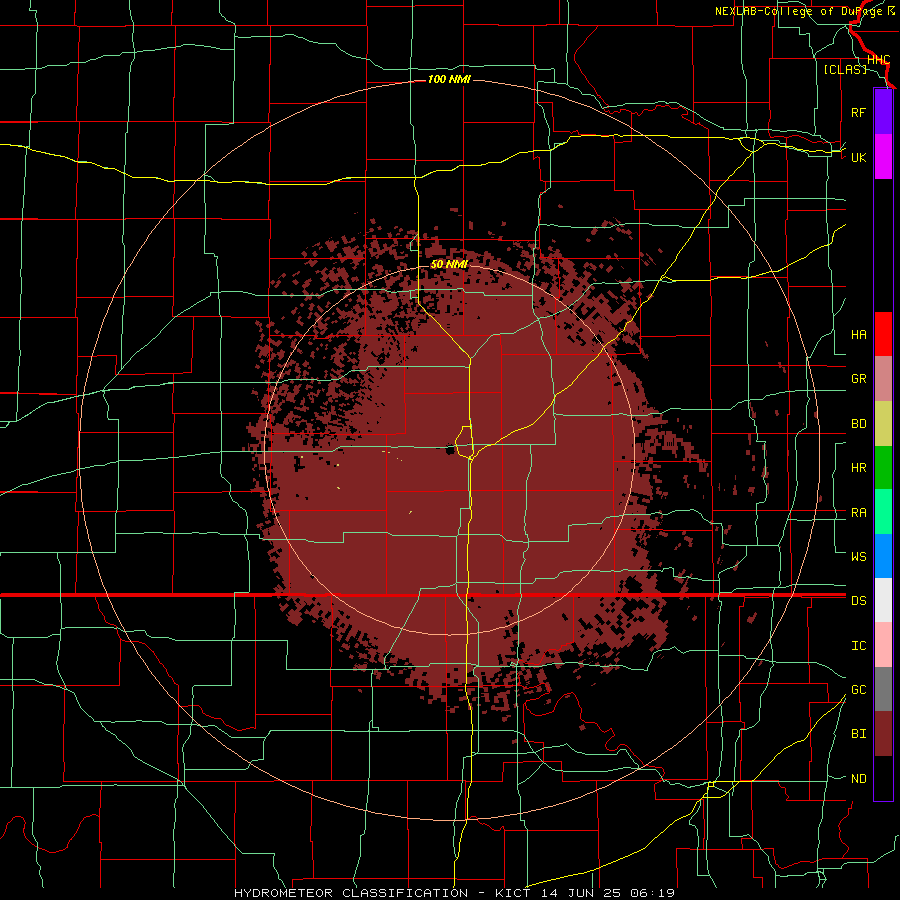Click the HA legend label
Screen dimensions: 900x900
pyautogui.click(x=858, y=335)
